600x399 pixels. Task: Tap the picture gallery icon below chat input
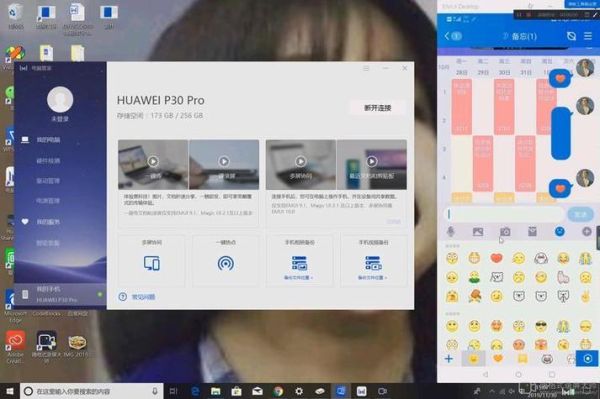pos(478,231)
